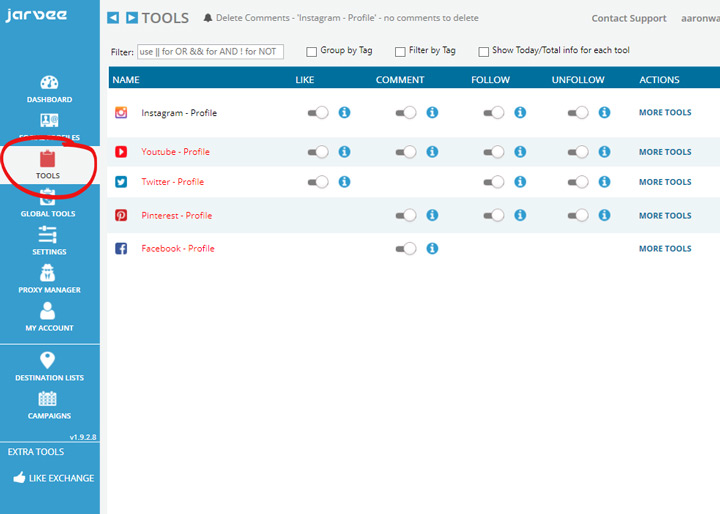Open Unfollow info icon for Youtube
This screenshot has height=514, width=720.
point(604,152)
